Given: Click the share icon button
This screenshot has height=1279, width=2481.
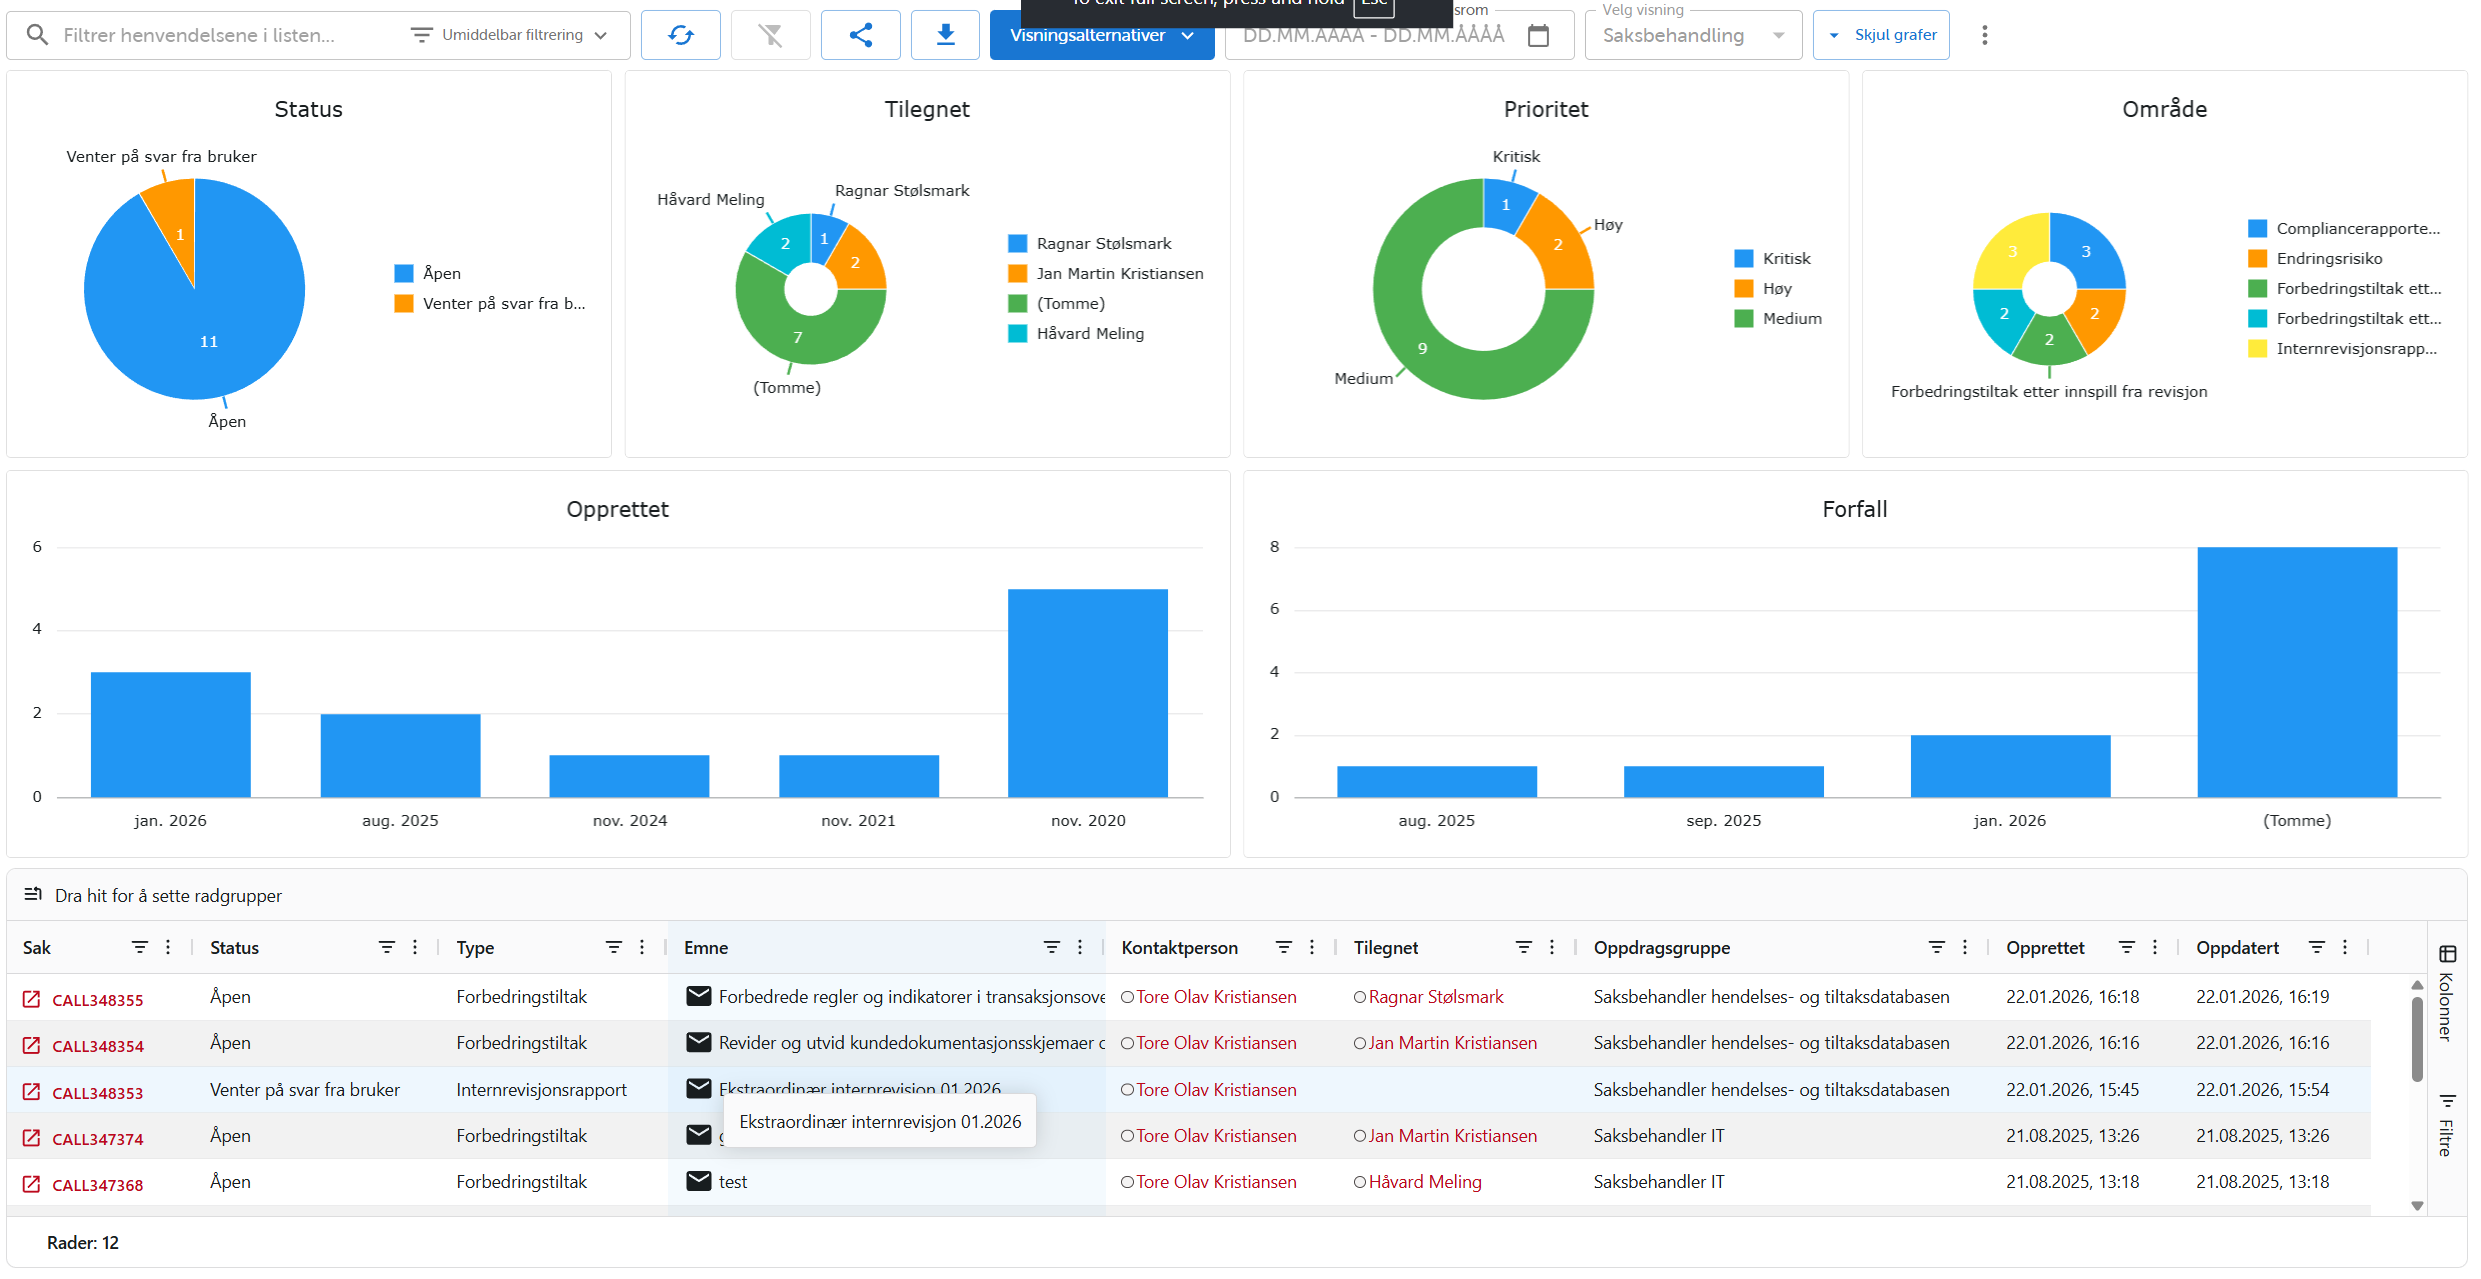Looking at the screenshot, I should point(860,36).
